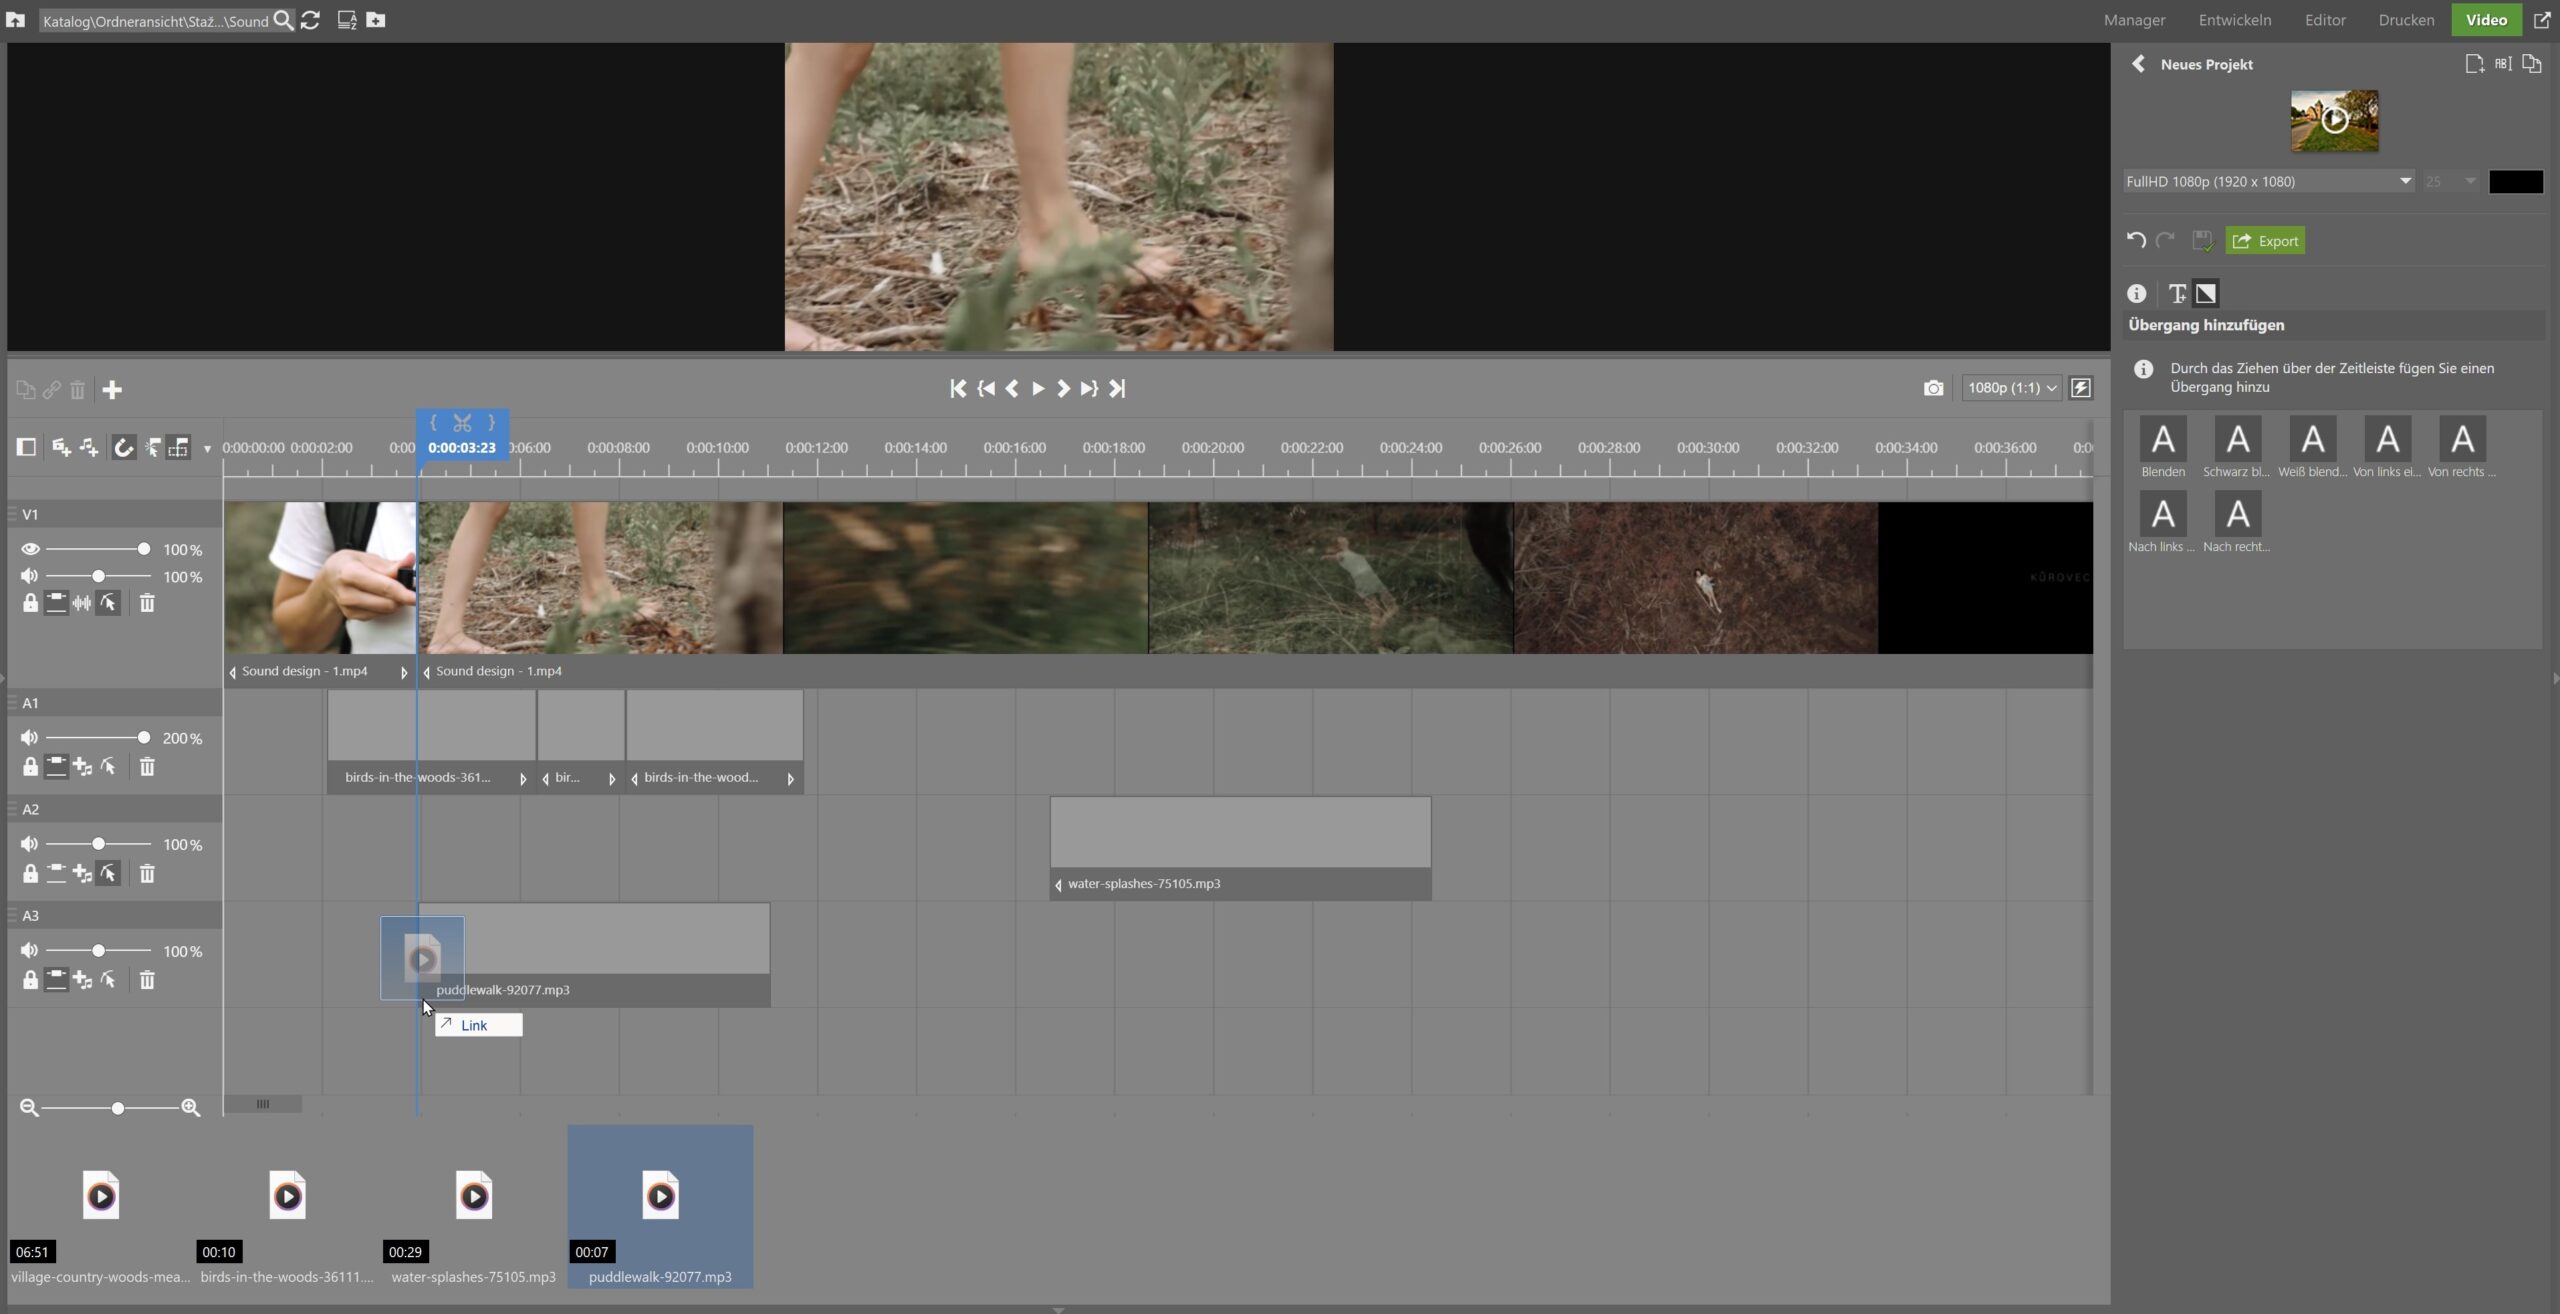Mute the A1 audio track speaker
2560x1314 pixels.
pyautogui.click(x=30, y=738)
